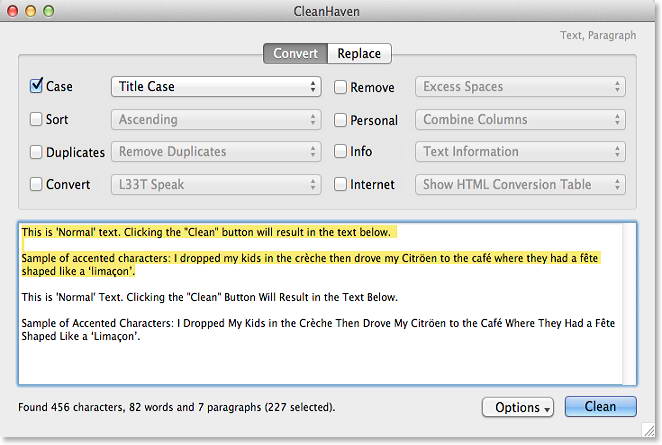Click the line "This is 'Normal' Text. Clicking"

coord(209,297)
